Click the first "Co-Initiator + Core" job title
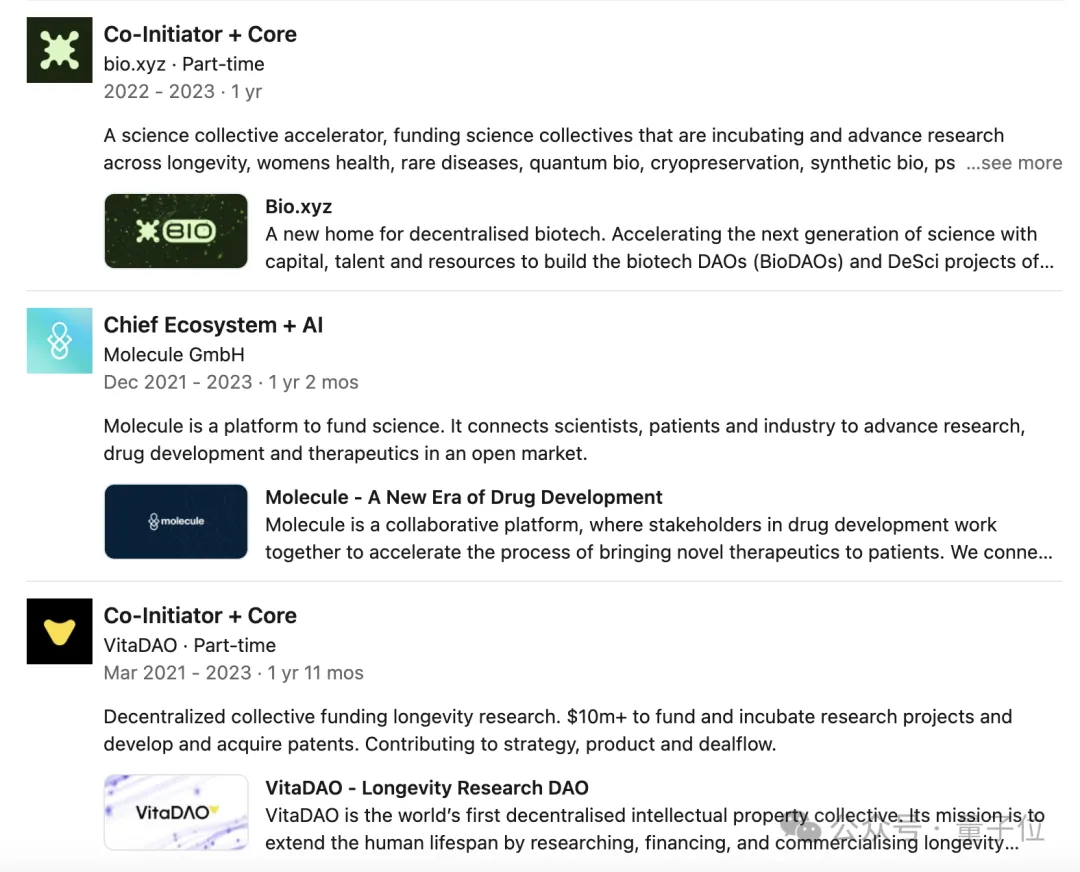Viewport: 1080px width, 872px height. (x=200, y=34)
